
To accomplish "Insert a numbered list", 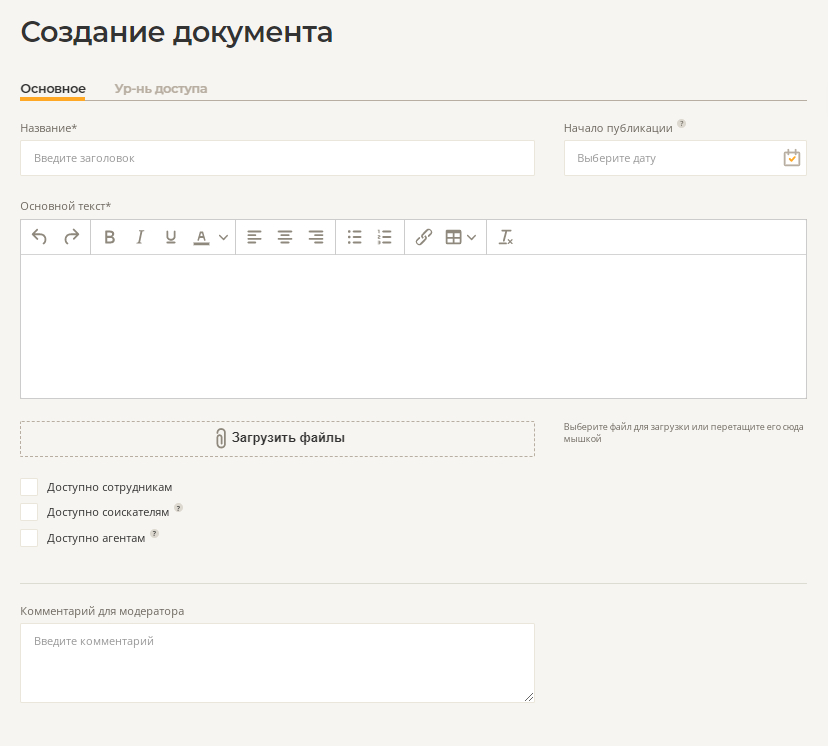I will tap(384, 237).
